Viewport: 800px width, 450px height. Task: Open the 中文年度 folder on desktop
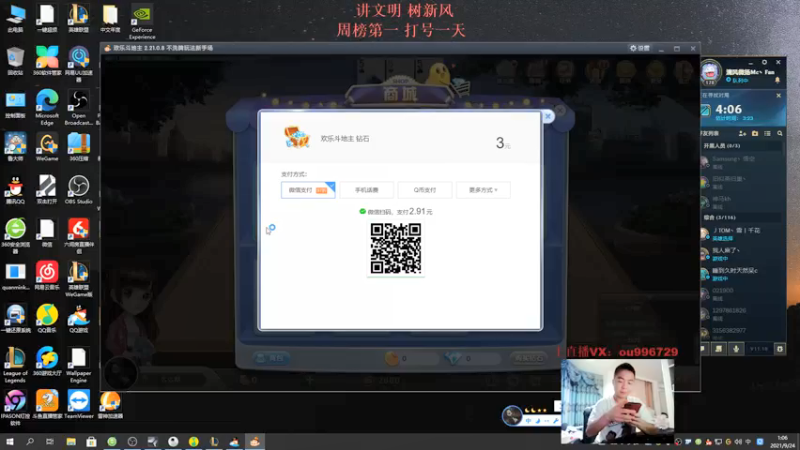110,18
